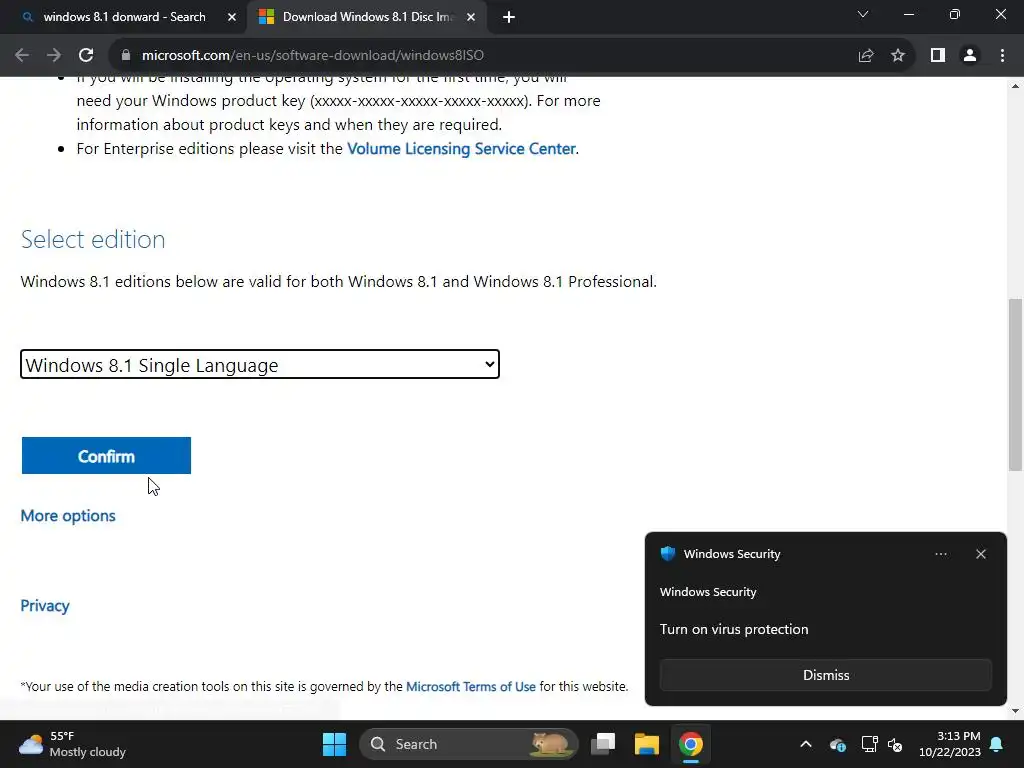The image size is (1024, 768).
Task: Open File Explorer from the taskbar
Action: coord(647,744)
